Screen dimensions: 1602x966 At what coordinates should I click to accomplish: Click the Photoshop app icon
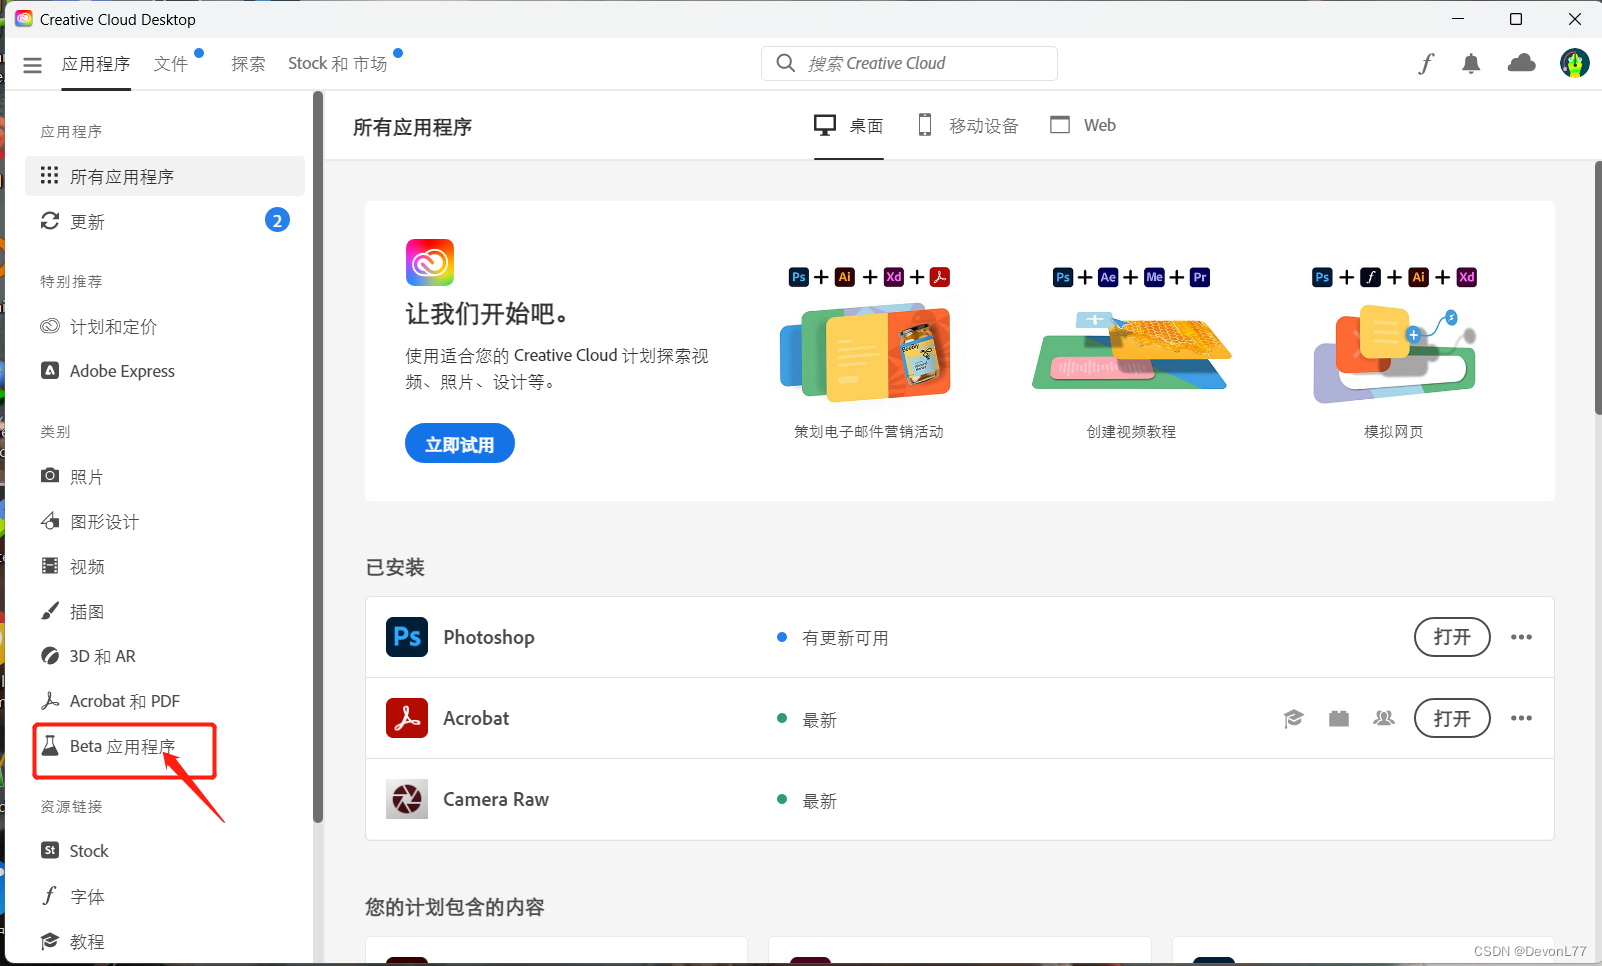(x=407, y=637)
